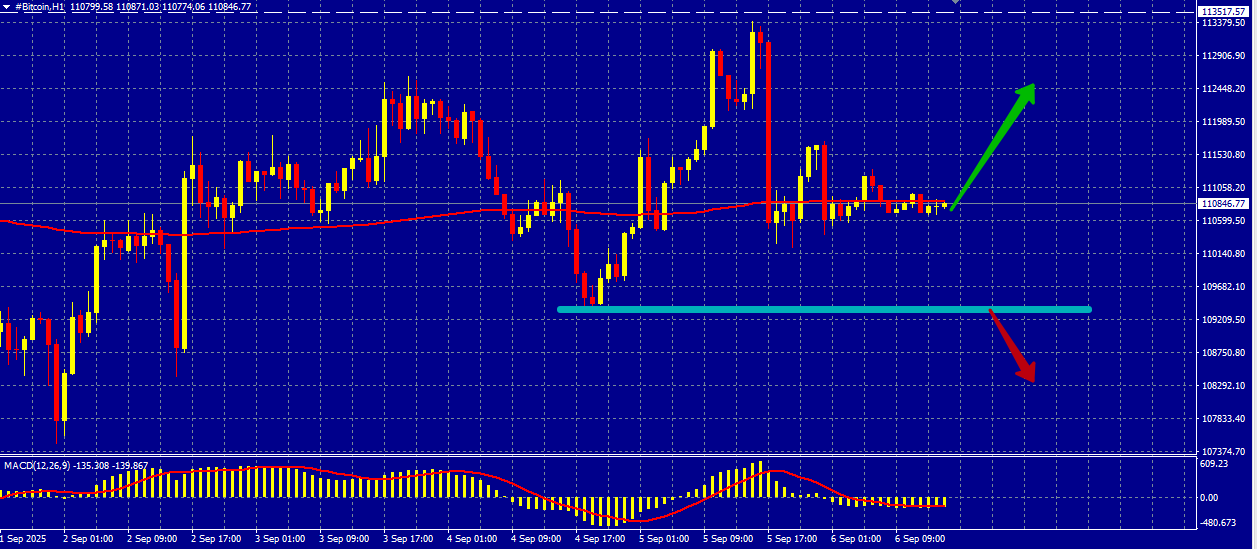Click the 4 Sep 17:00 time label
The image size is (1257, 549).
(599, 539)
